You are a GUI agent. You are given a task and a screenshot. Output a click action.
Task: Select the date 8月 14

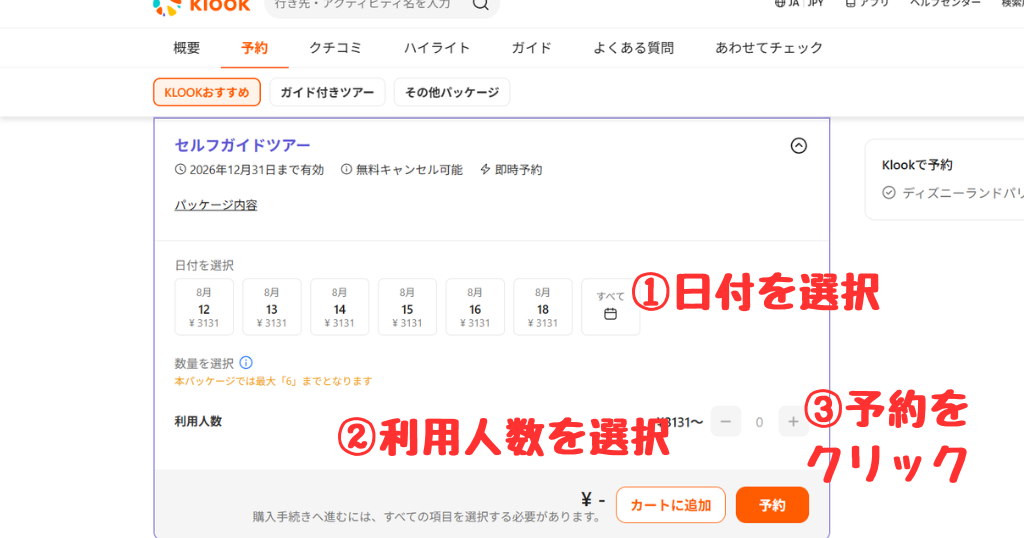(x=340, y=307)
